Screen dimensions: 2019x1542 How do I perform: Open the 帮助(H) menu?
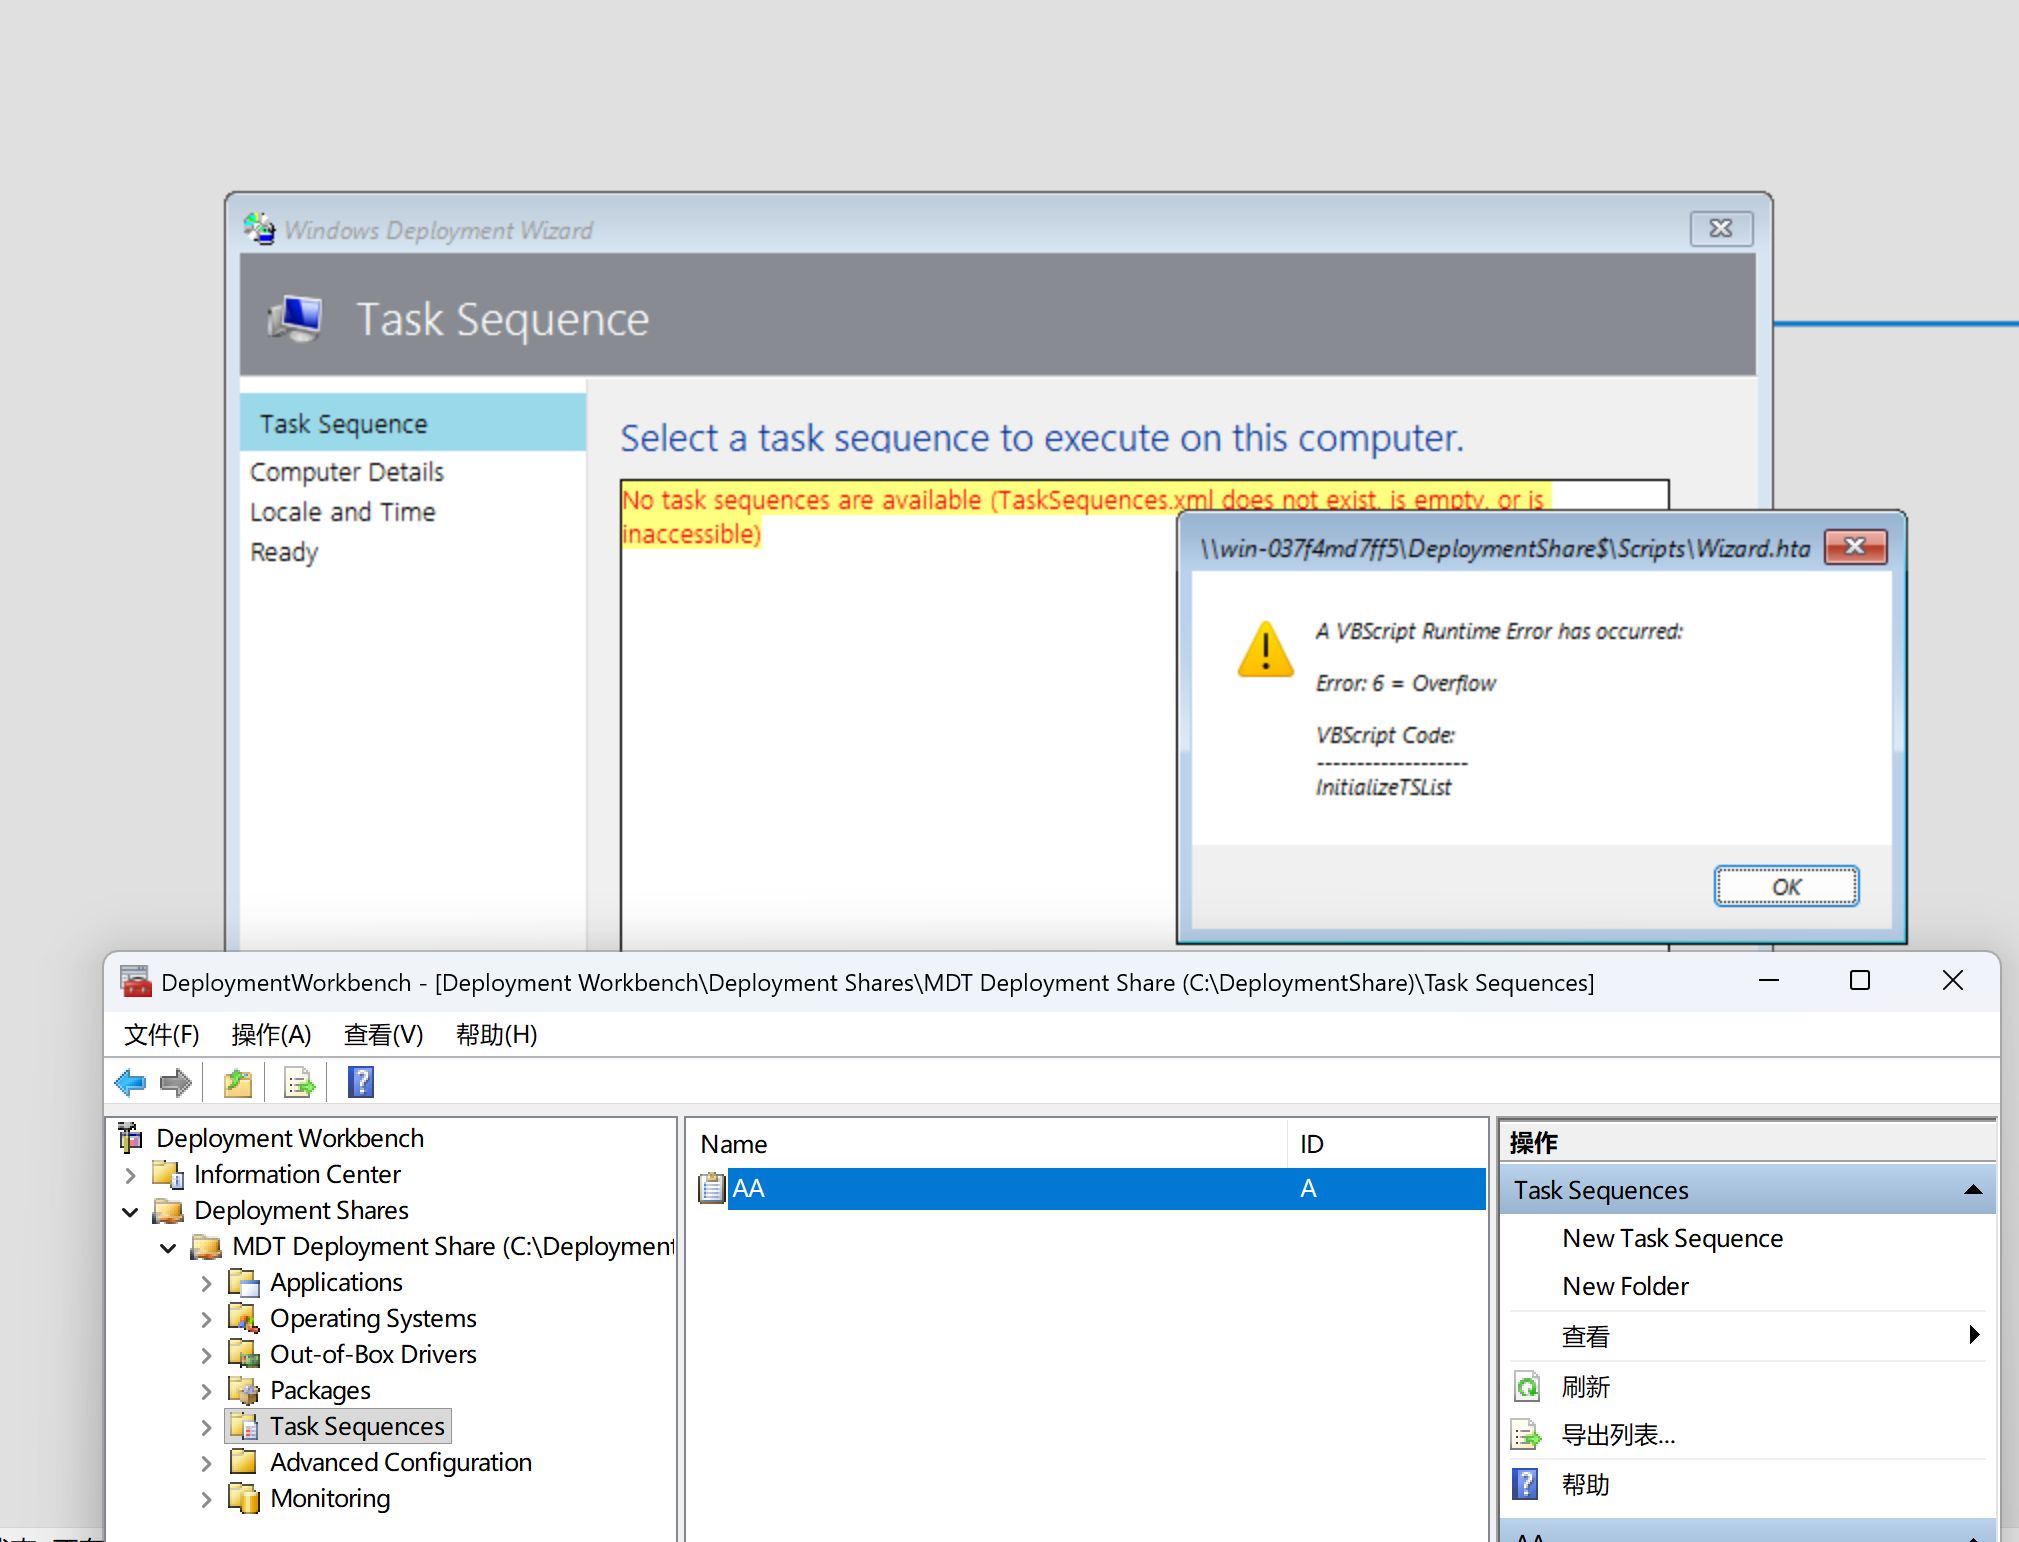tap(496, 1034)
